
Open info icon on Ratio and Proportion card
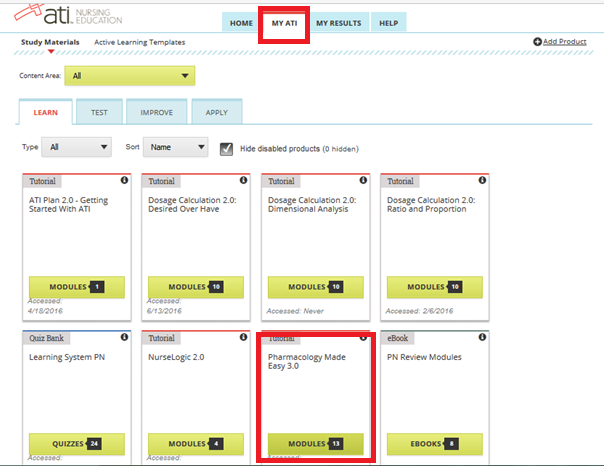tap(482, 180)
